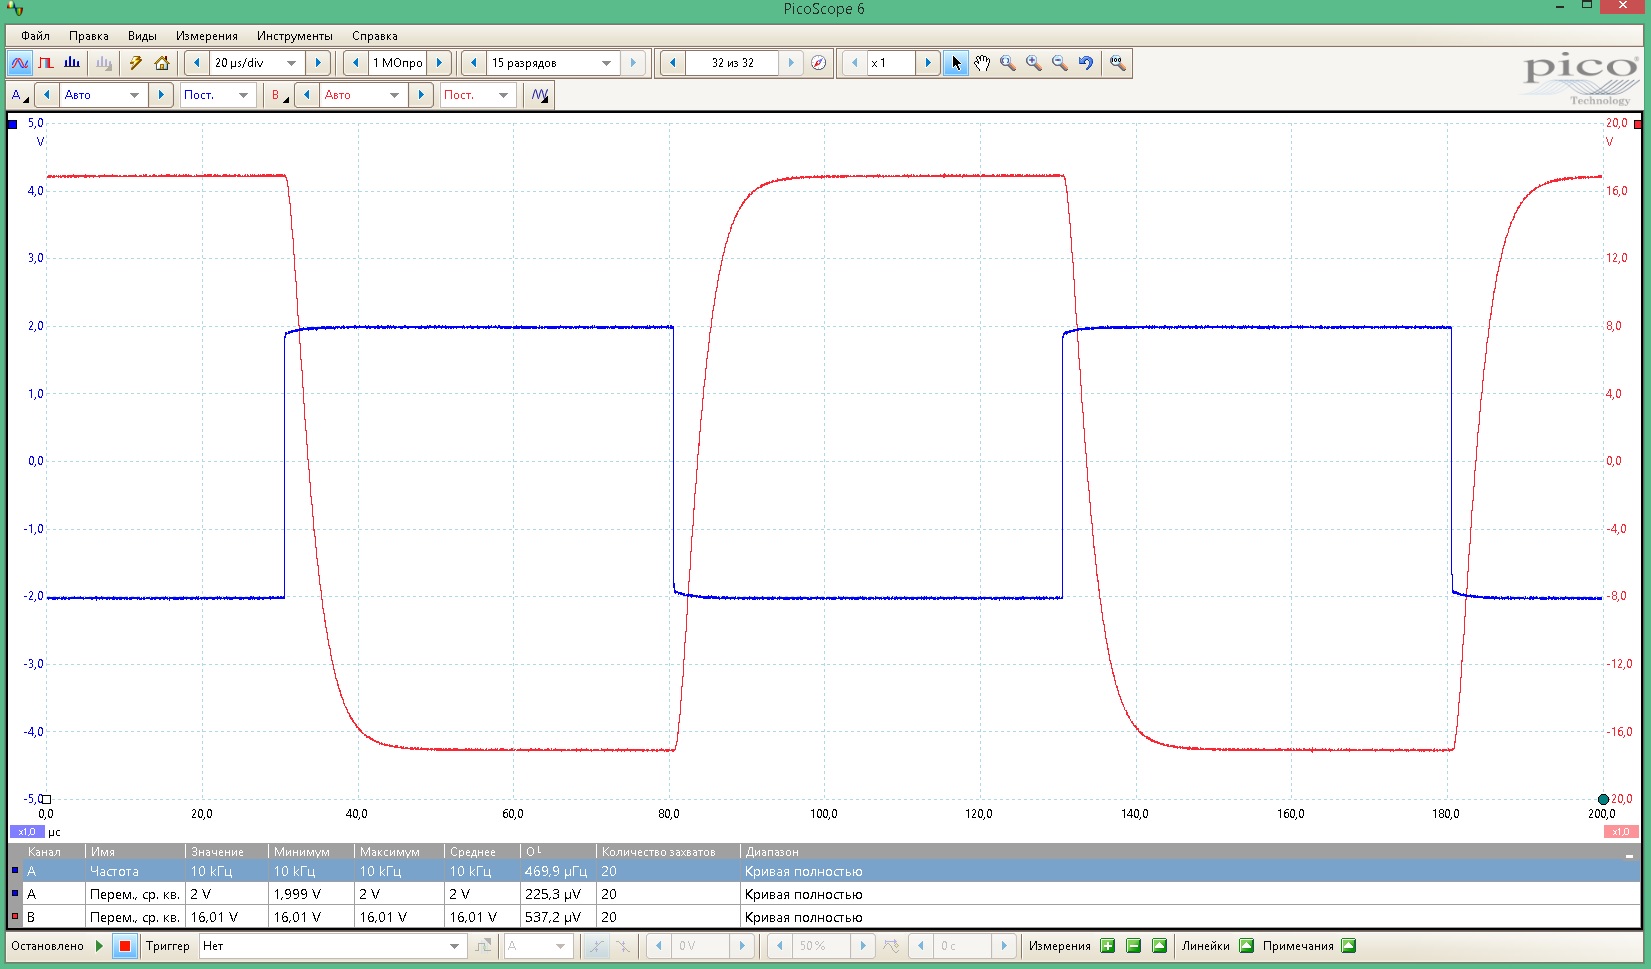Decrease sample count 1 МОпро left arrow
1651x969 pixels.
point(356,63)
